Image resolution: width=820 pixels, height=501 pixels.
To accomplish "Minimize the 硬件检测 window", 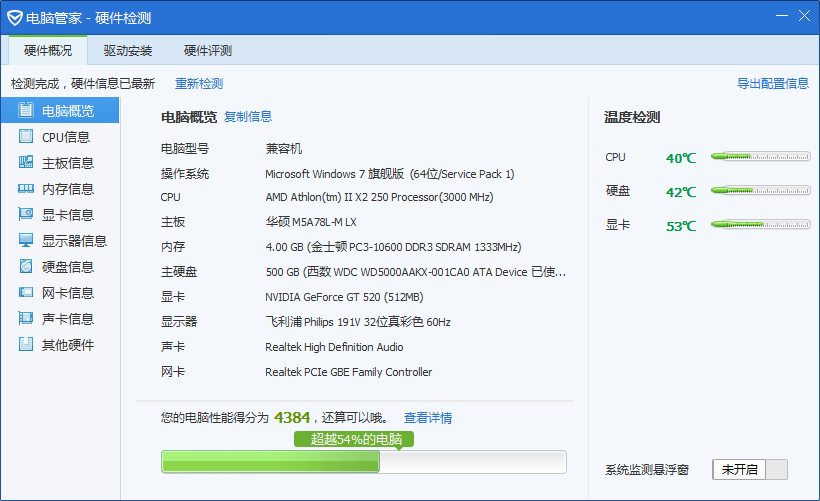I will click(x=782, y=16).
